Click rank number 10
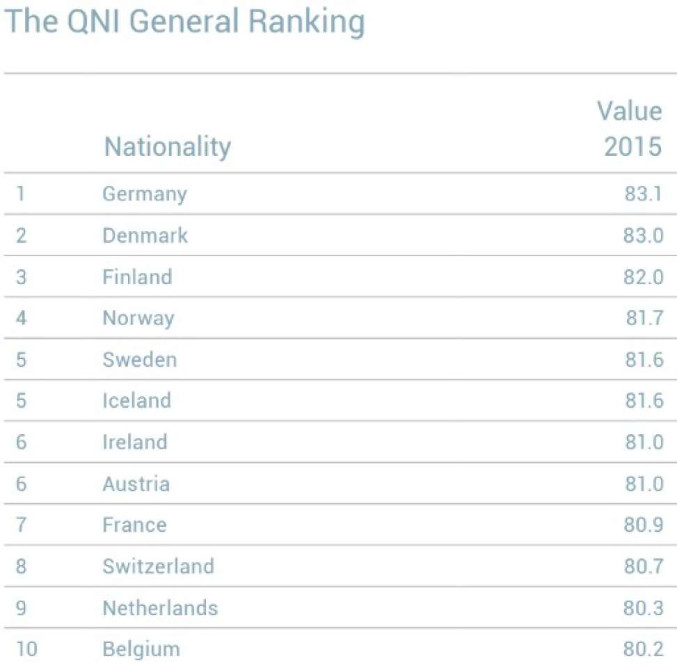Viewport: 677px width, 668px height. tap(27, 649)
